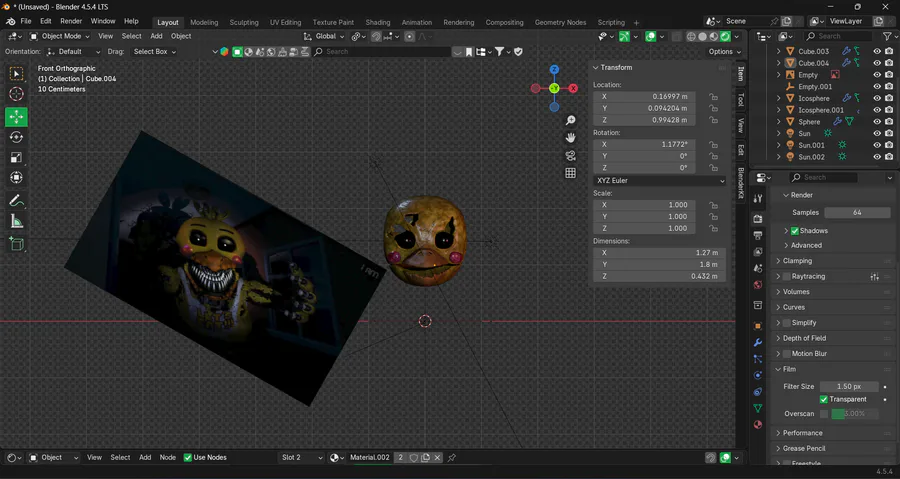Viewport: 900px width, 479px height.
Task: Open the Select Box drag dropdown
Action: coord(154,52)
